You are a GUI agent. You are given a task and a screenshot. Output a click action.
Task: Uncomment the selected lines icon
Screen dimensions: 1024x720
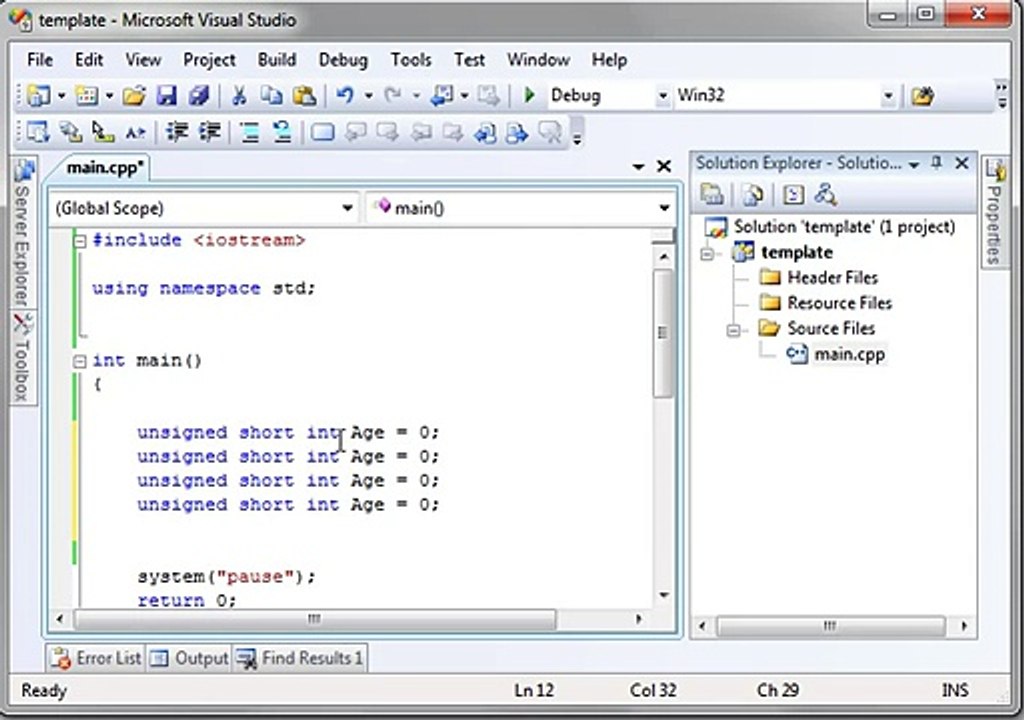point(282,133)
